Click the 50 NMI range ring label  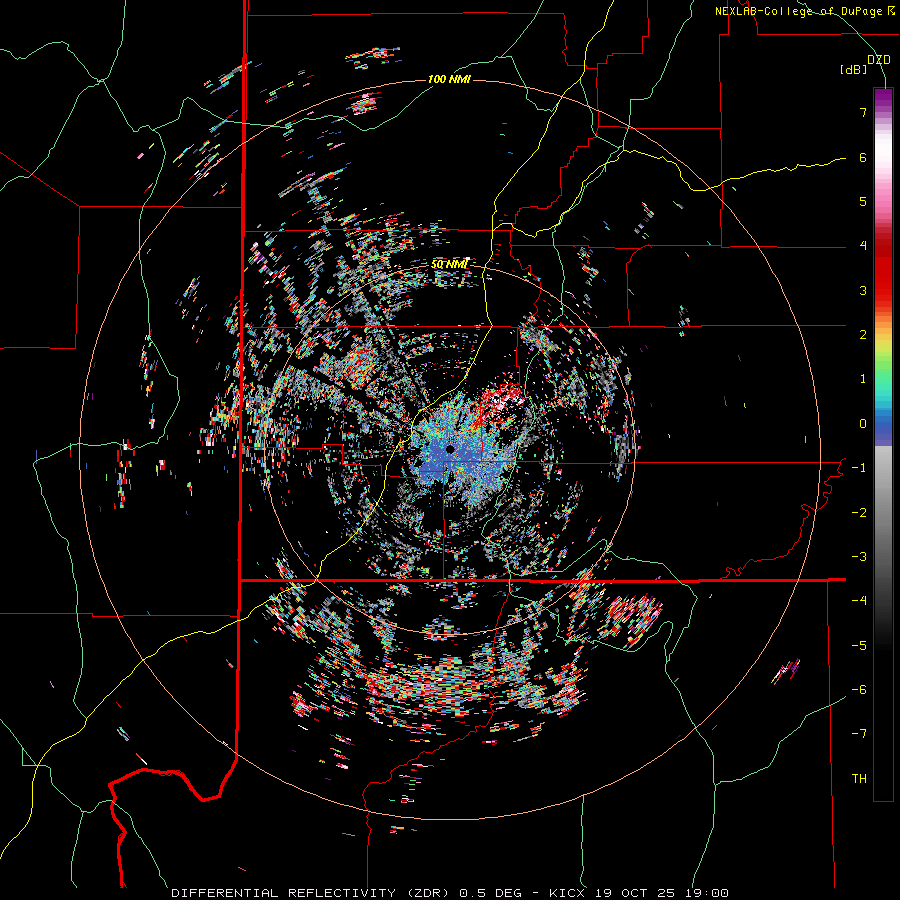click(449, 265)
